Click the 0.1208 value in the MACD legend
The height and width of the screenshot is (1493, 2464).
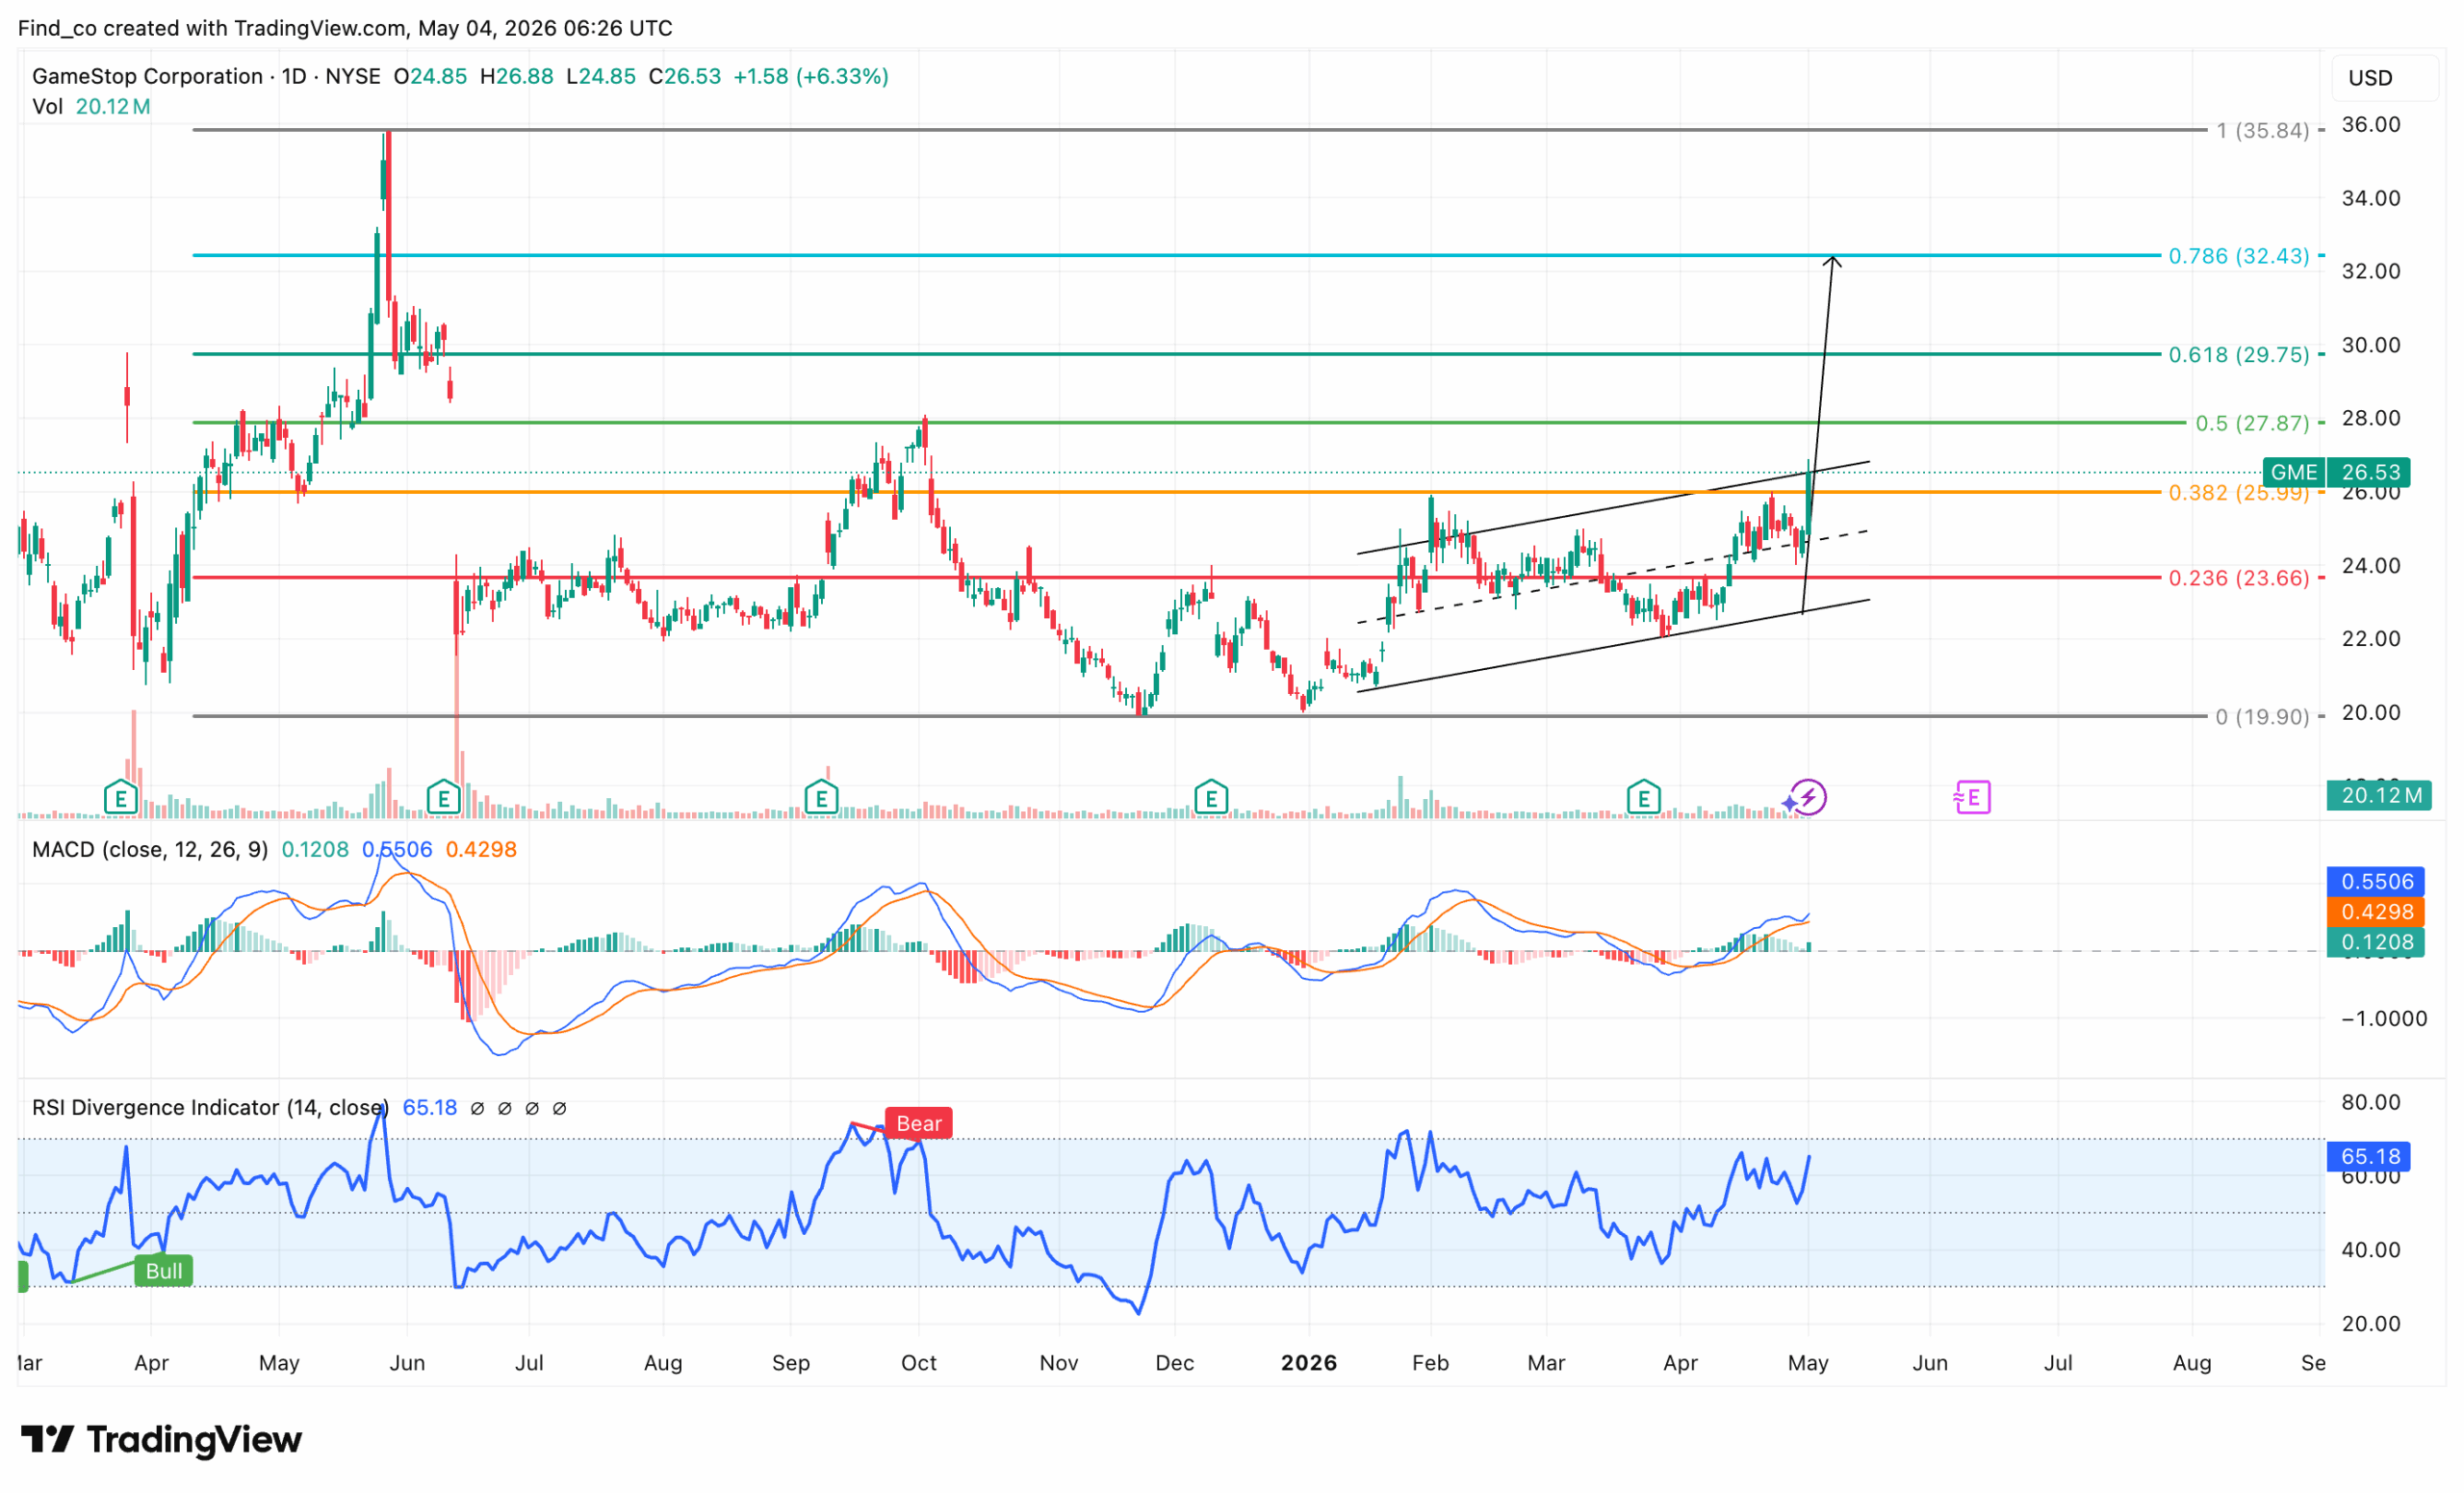point(315,850)
